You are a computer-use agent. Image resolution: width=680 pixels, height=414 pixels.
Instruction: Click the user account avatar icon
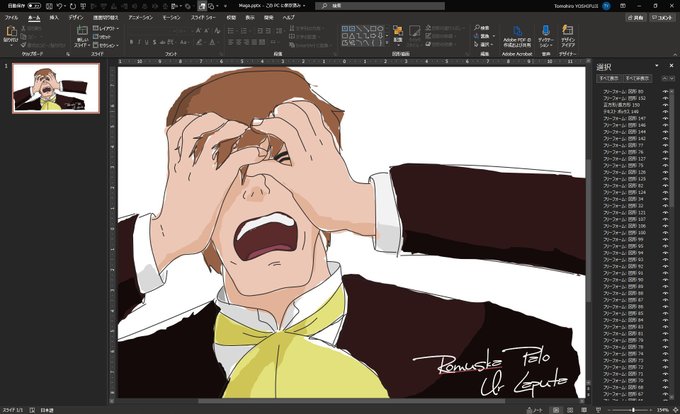tap(606, 6)
